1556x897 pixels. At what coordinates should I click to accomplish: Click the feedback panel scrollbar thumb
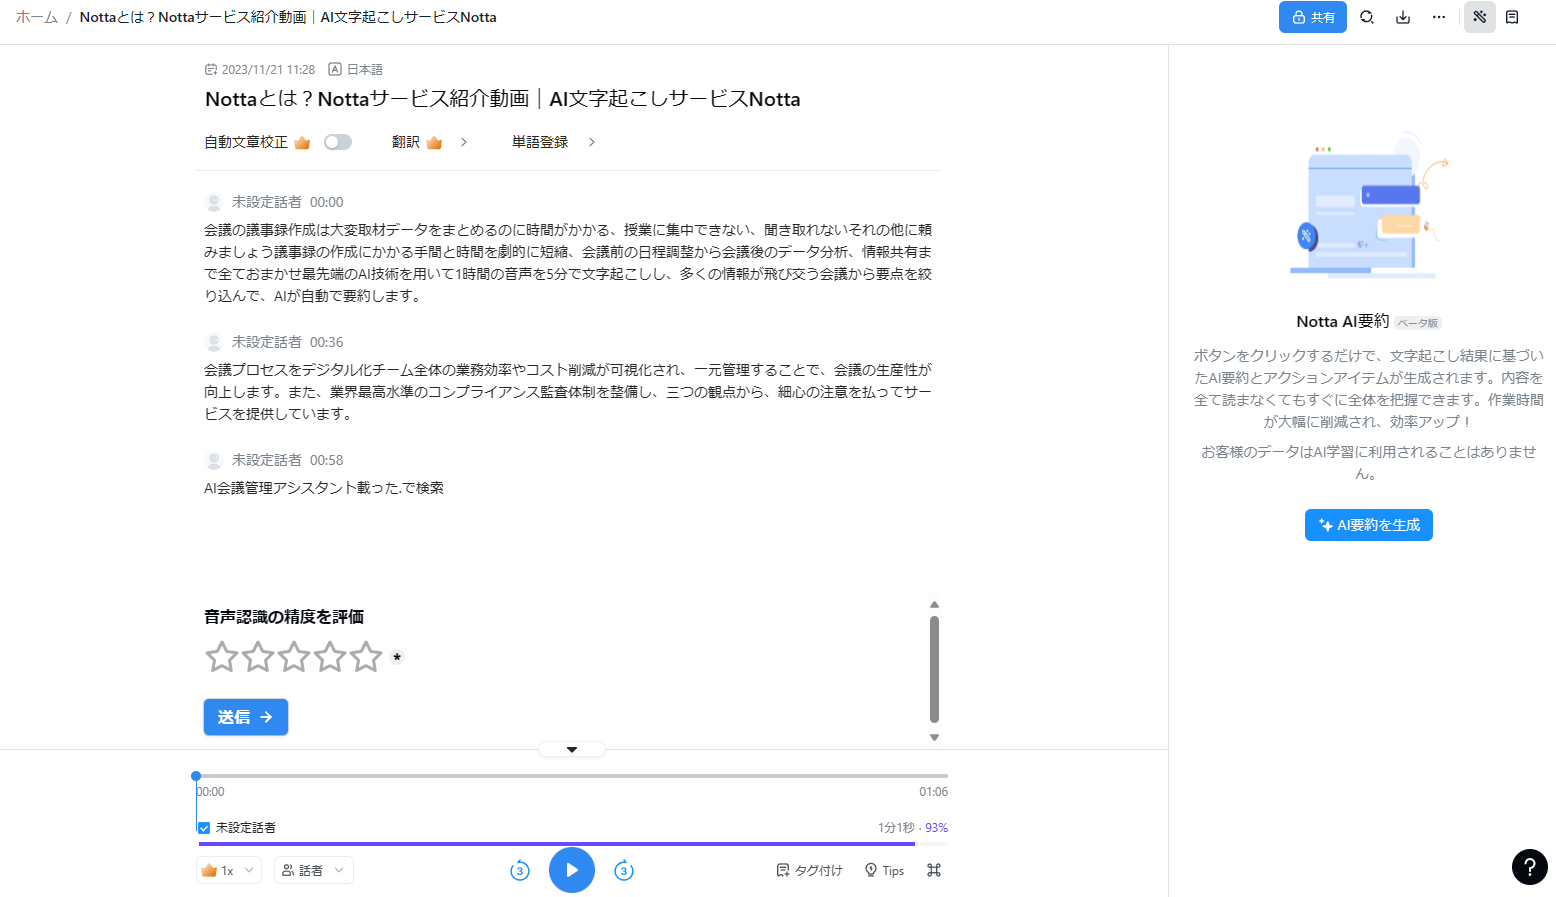tap(934, 669)
